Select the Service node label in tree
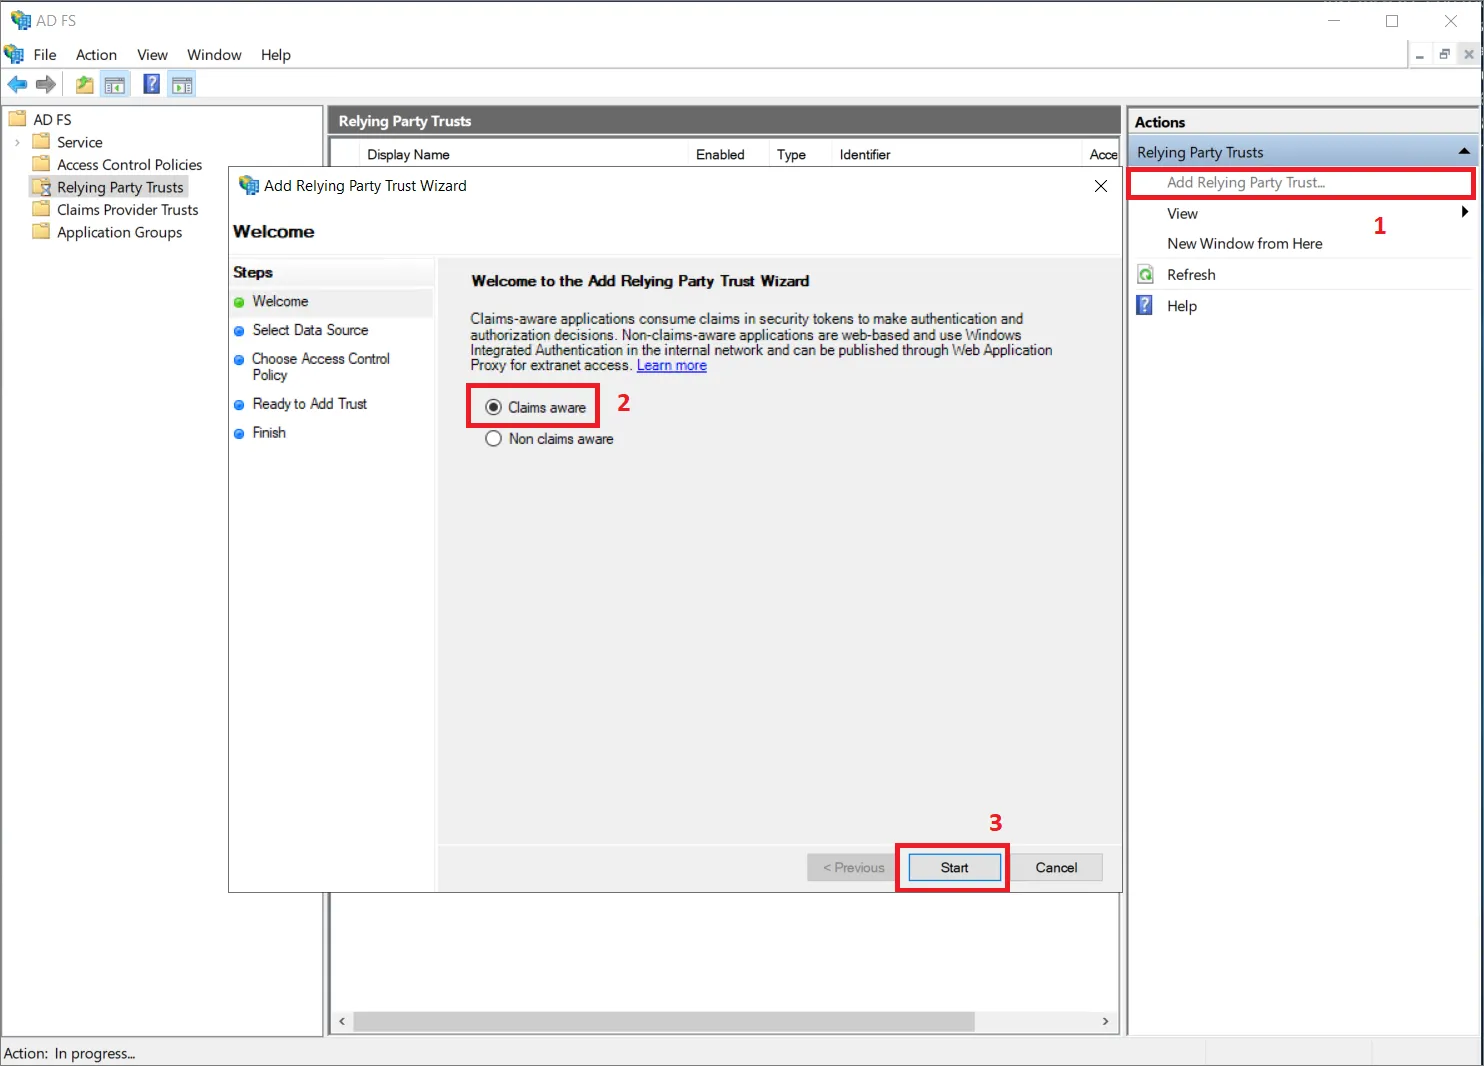 (80, 142)
